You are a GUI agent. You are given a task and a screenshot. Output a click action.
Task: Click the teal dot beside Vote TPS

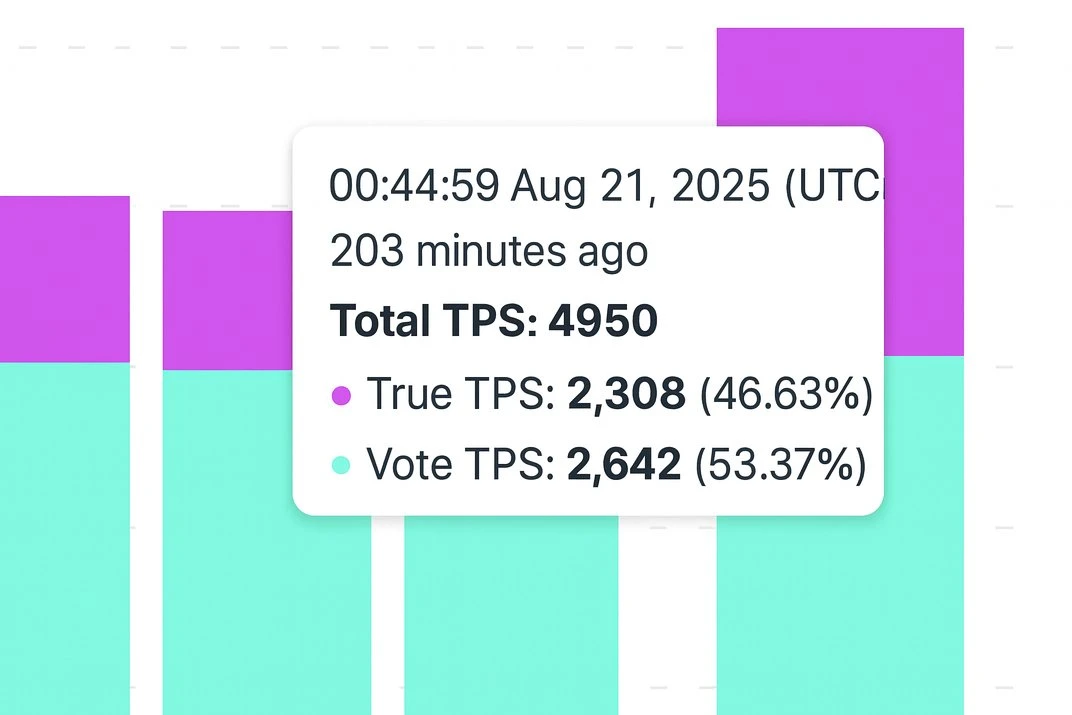coord(341,465)
